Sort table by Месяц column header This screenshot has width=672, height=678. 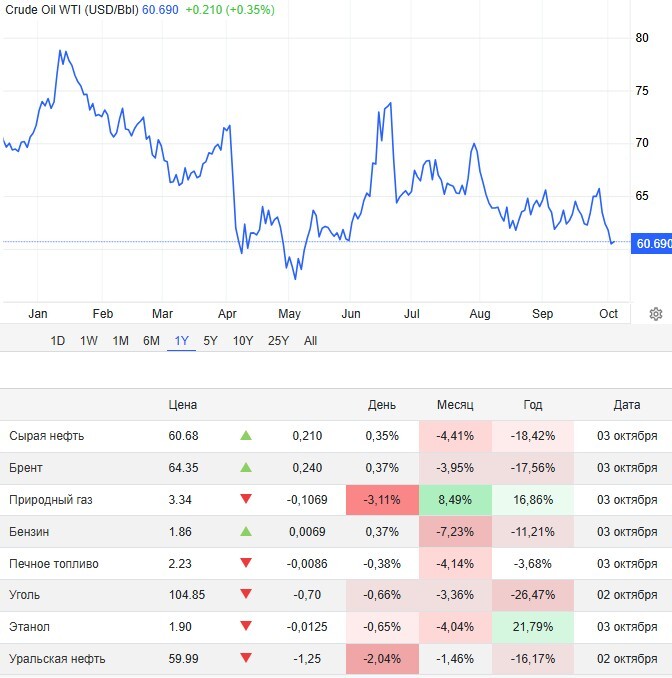point(455,405)
